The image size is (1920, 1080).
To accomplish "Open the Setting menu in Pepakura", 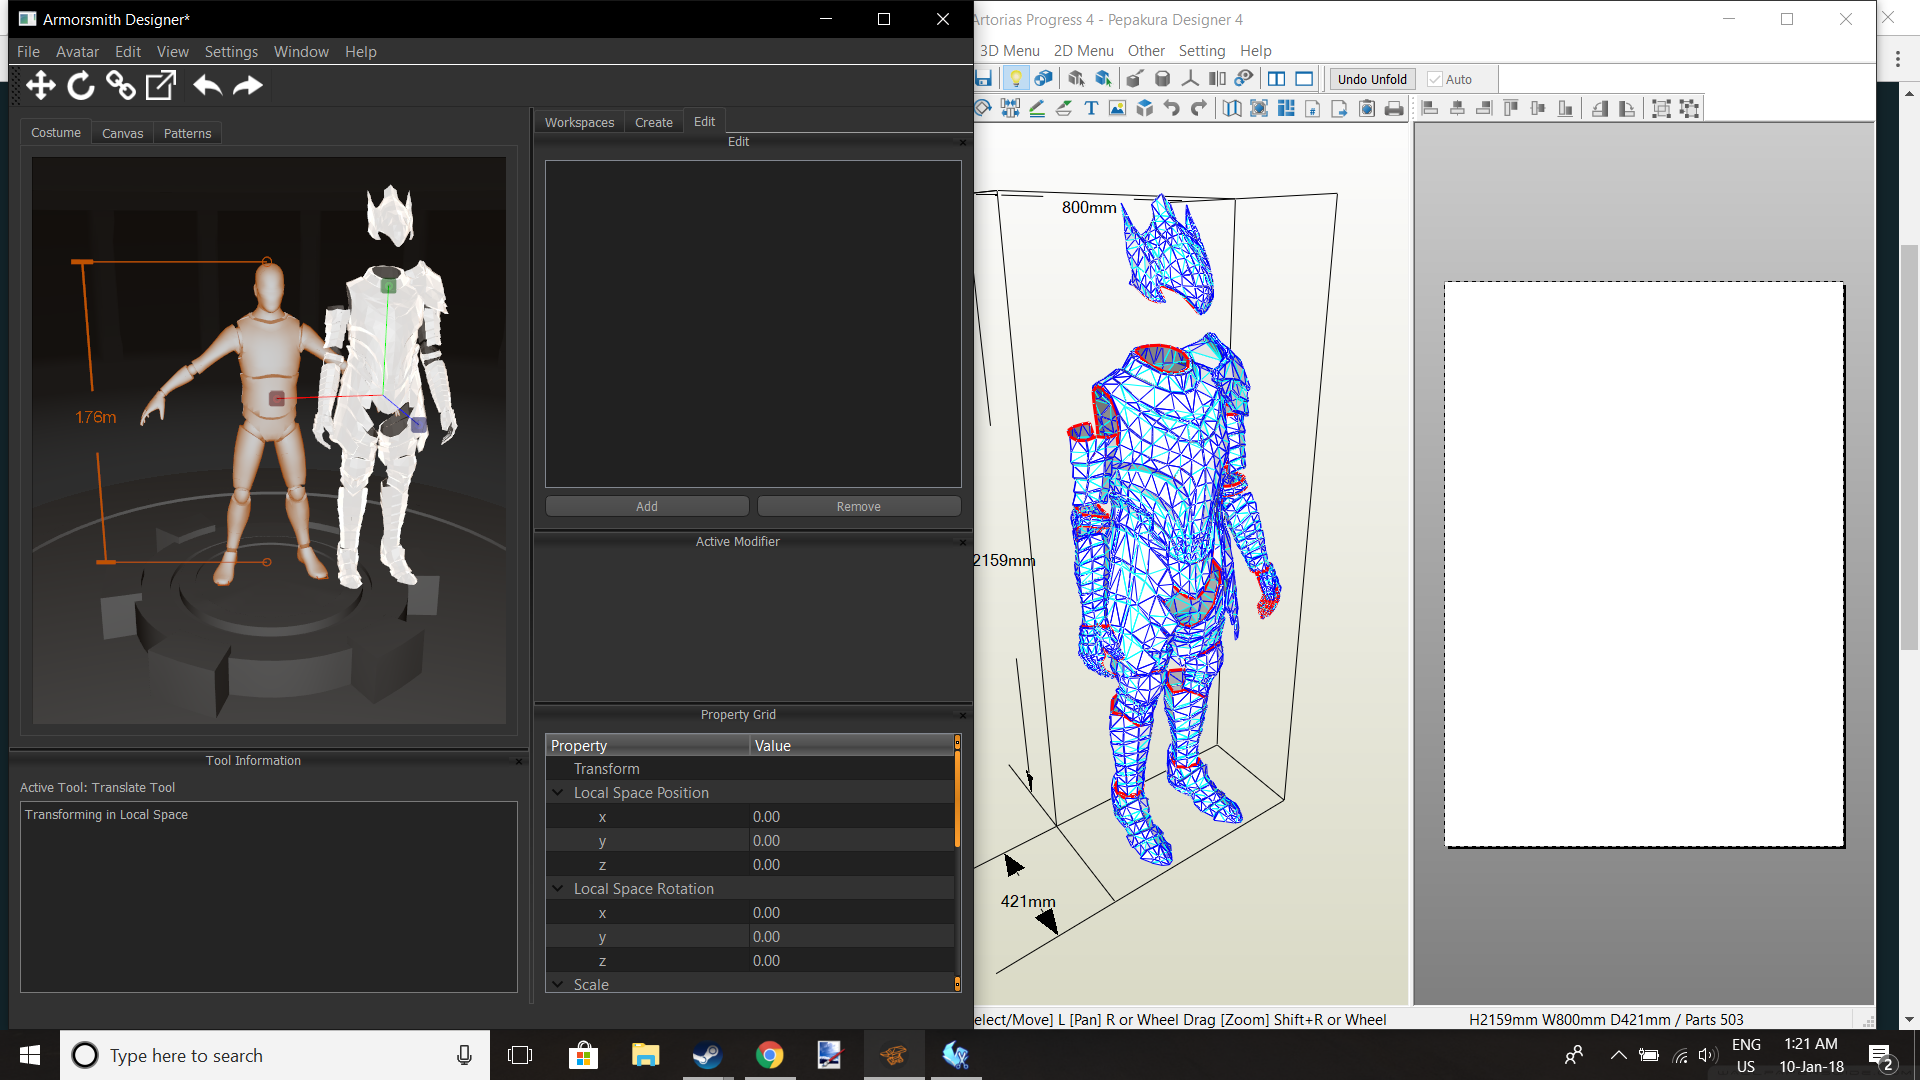I will [x=1201, y=51].
